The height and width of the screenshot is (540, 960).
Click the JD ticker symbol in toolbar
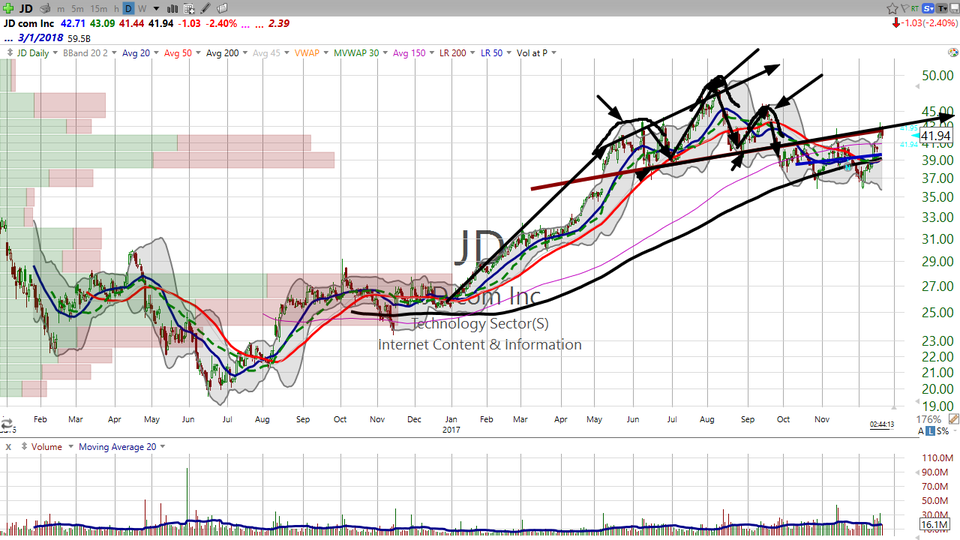tap(26, 9)
